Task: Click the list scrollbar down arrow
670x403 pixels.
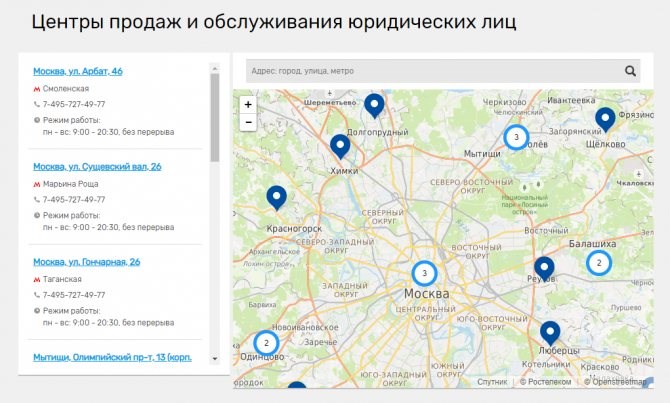Action: (x=215, y=359)
